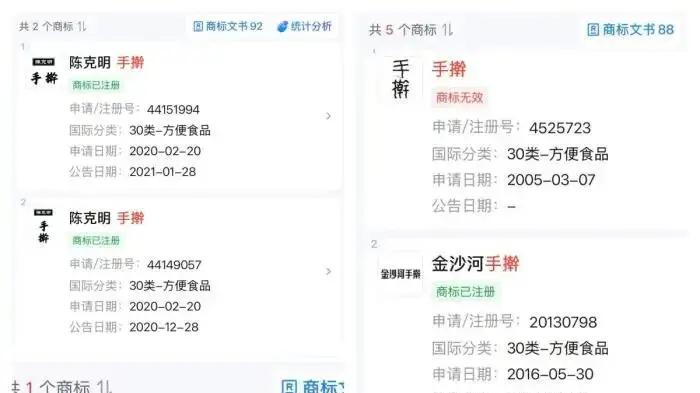Select registration number 44151994
Screen dimensions: 700x393
[x=173, y=109]
